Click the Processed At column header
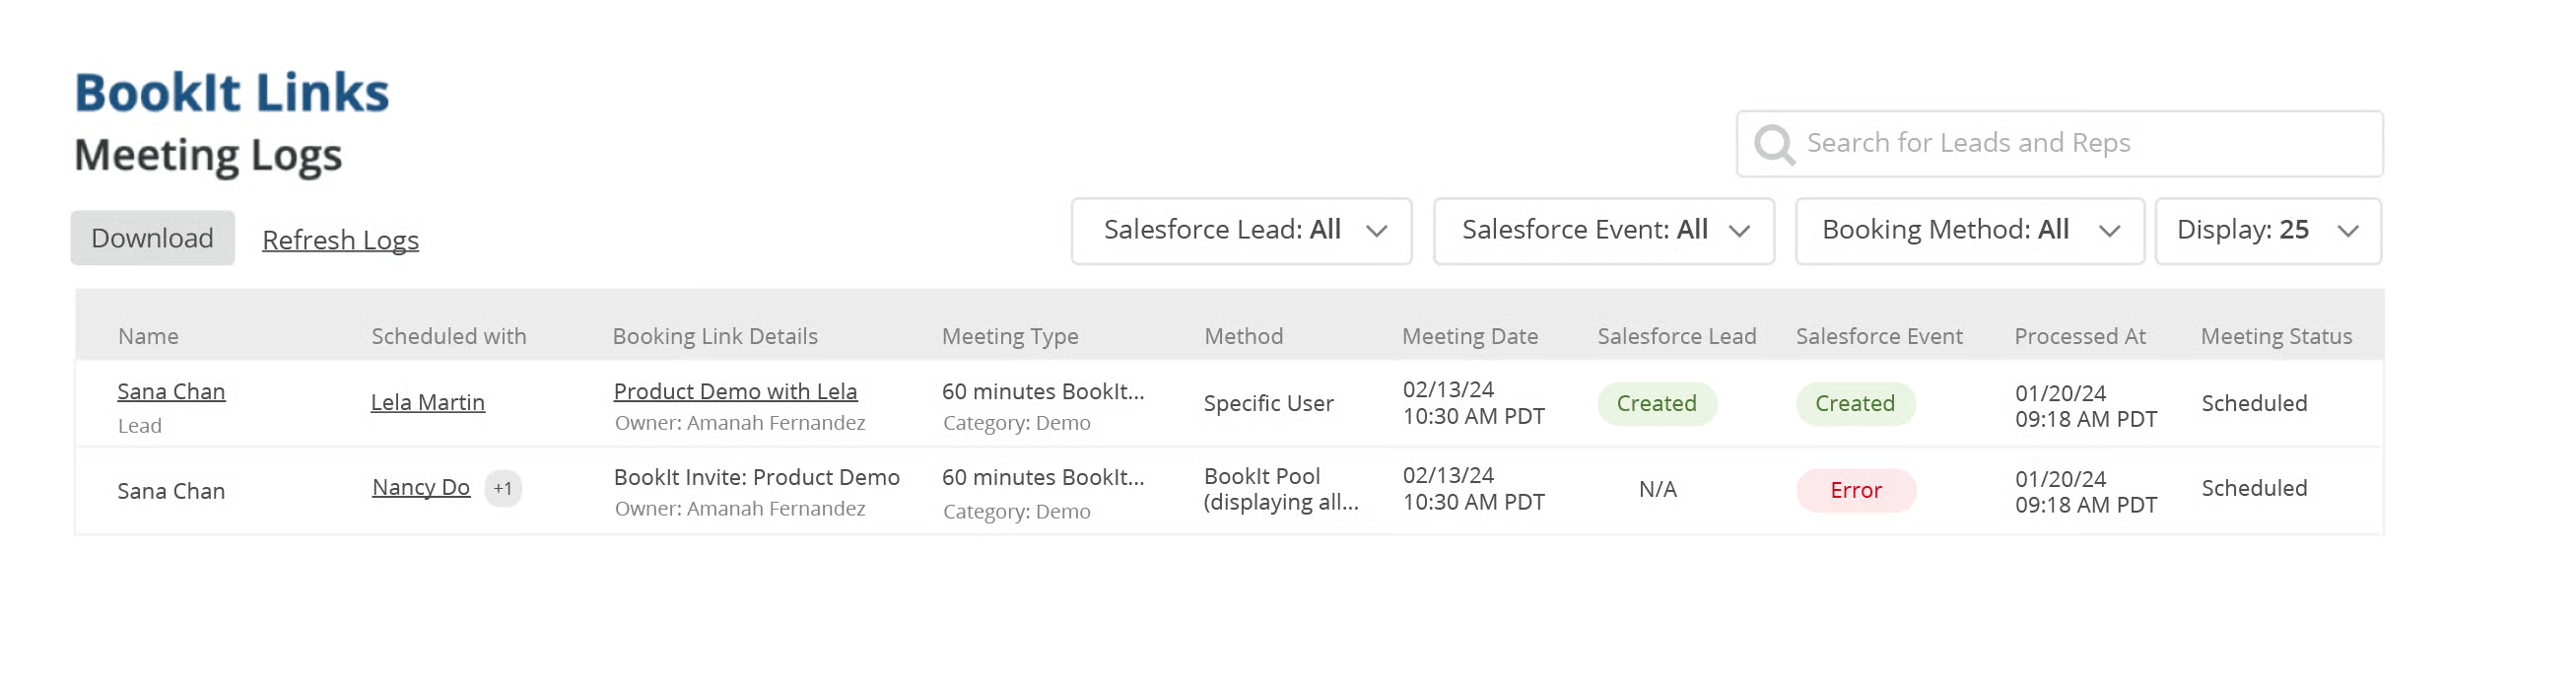The image size is (2576, 692). (2080, 336)
